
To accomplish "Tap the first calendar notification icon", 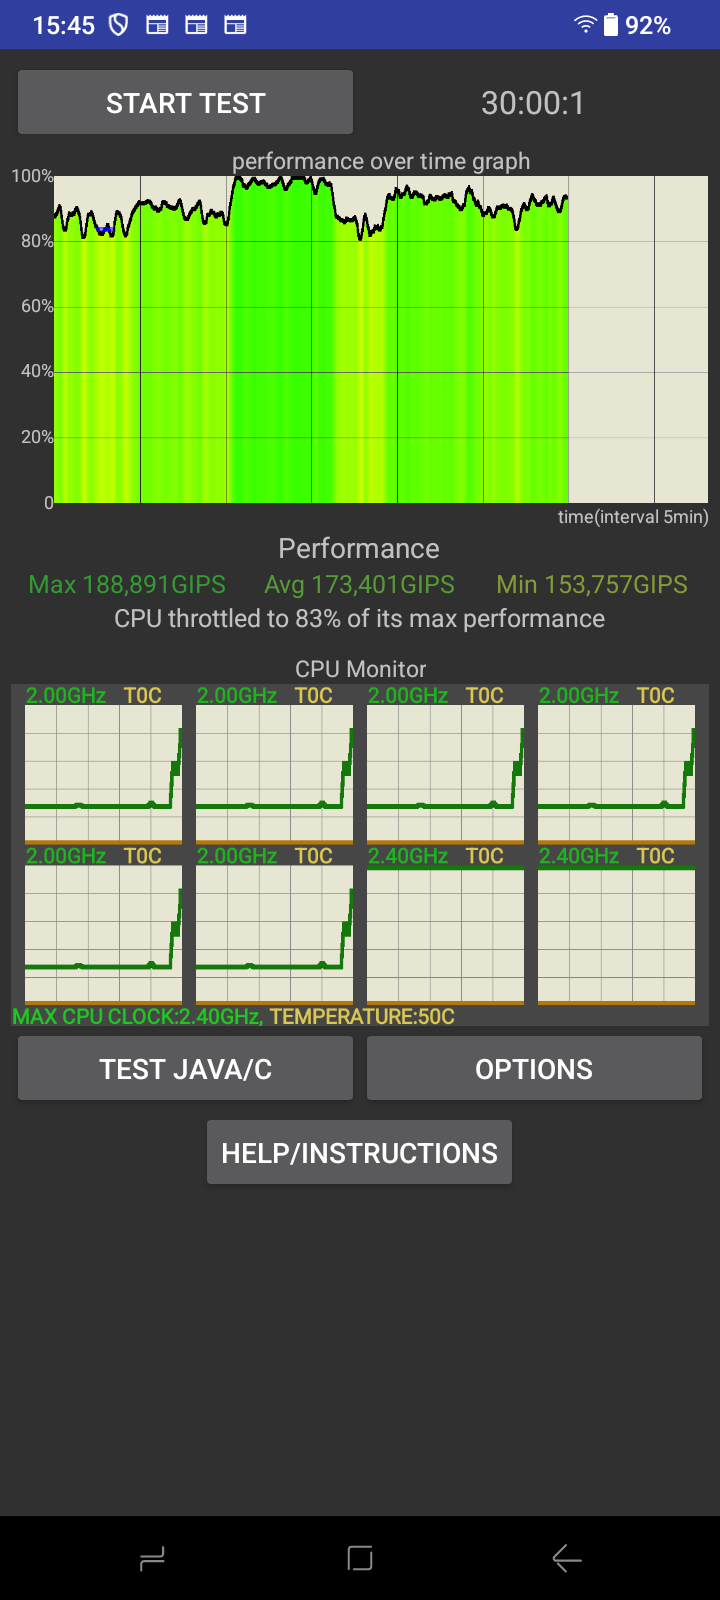I will click(157, 25).
